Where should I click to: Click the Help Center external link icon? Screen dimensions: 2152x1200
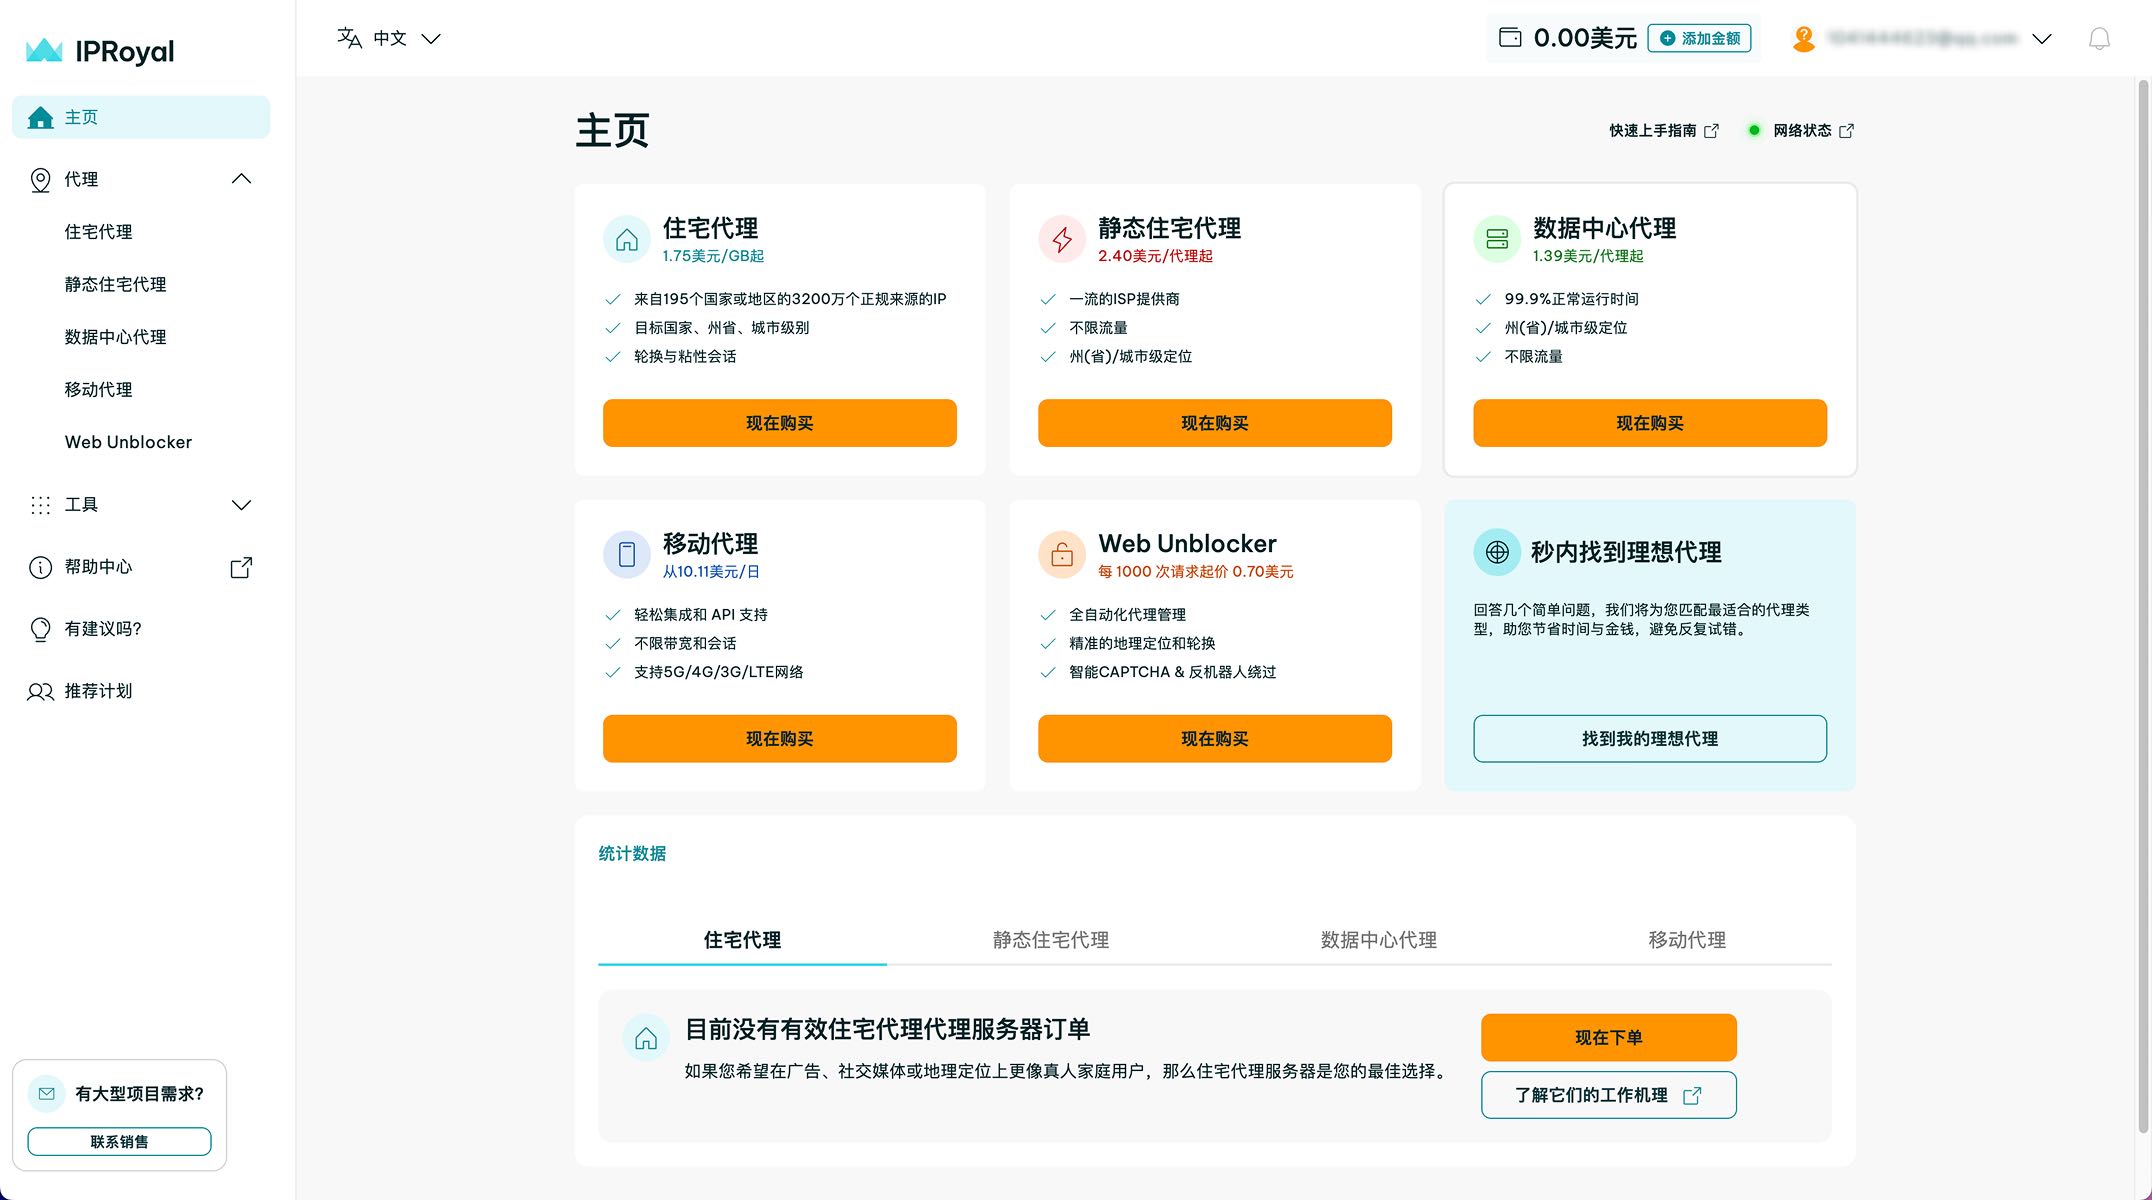coord(241,568)
